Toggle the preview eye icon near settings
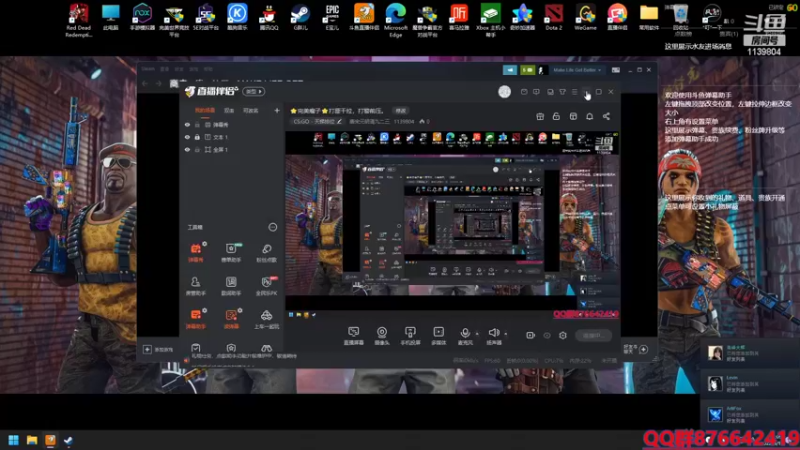Viewport: 800px width, 450px height. click(x=547, y=335)
